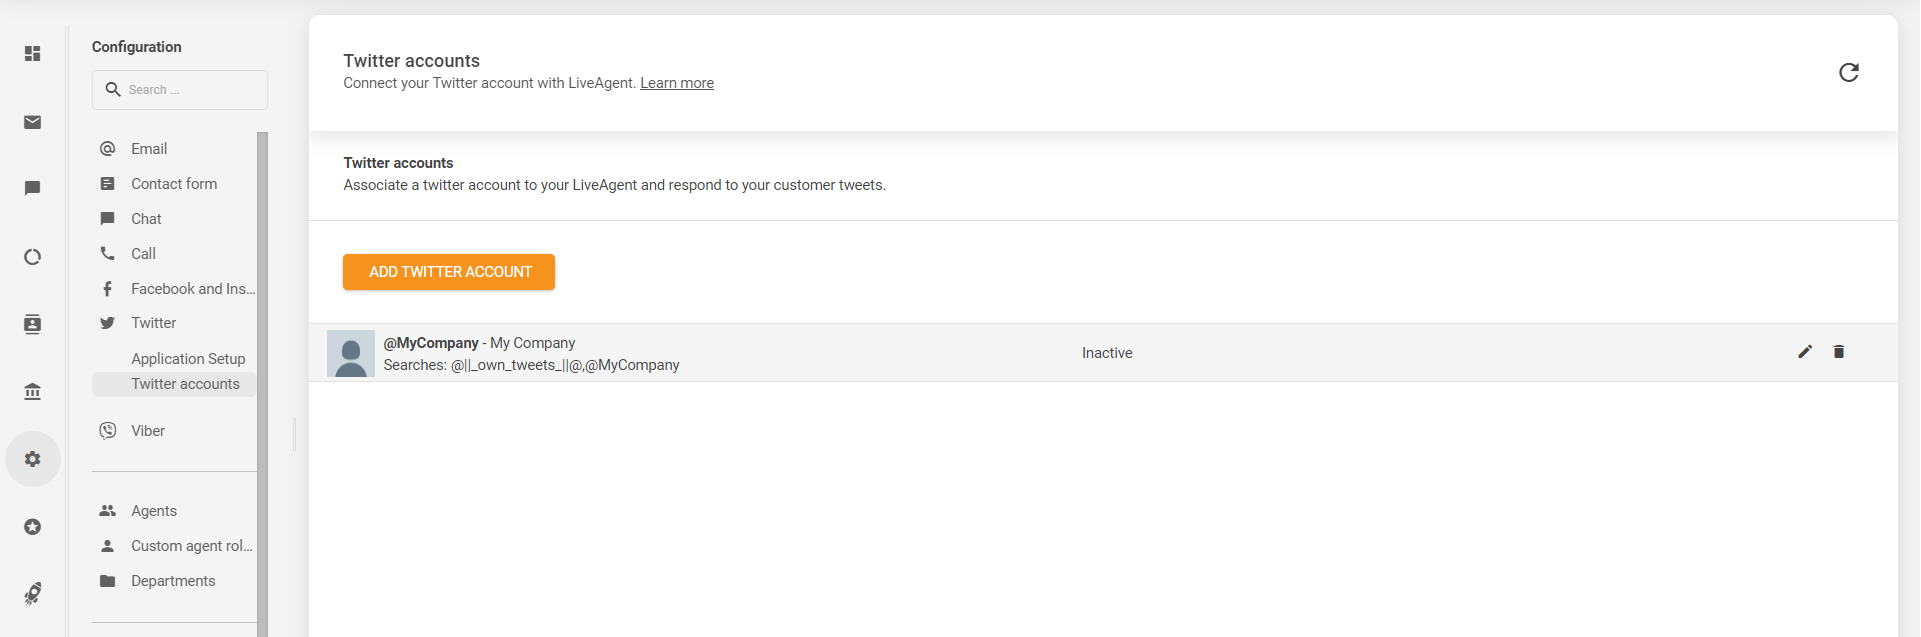Open the dashboard icon in left rail
This screenshot has width=1921, height=637.
tap(33, 54)
